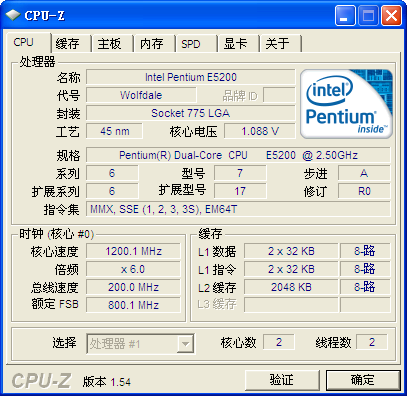Go to the 内存 tab

click(153, 44)
